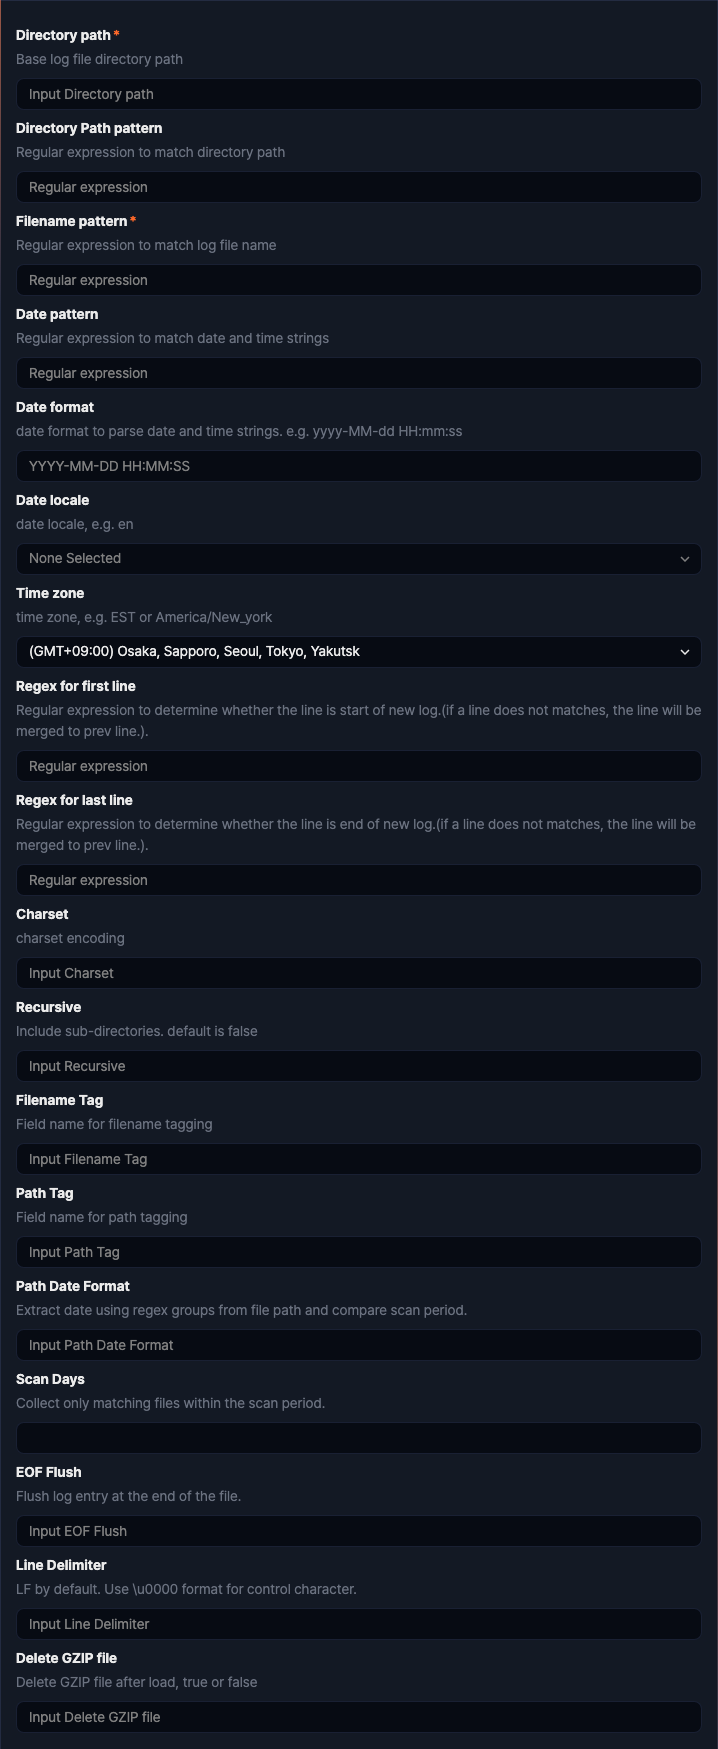Image resolution: width=718 pixels, height=1749 pixels.
Task: Focus the Scan Days input field
Action: tap(358, 1437)
